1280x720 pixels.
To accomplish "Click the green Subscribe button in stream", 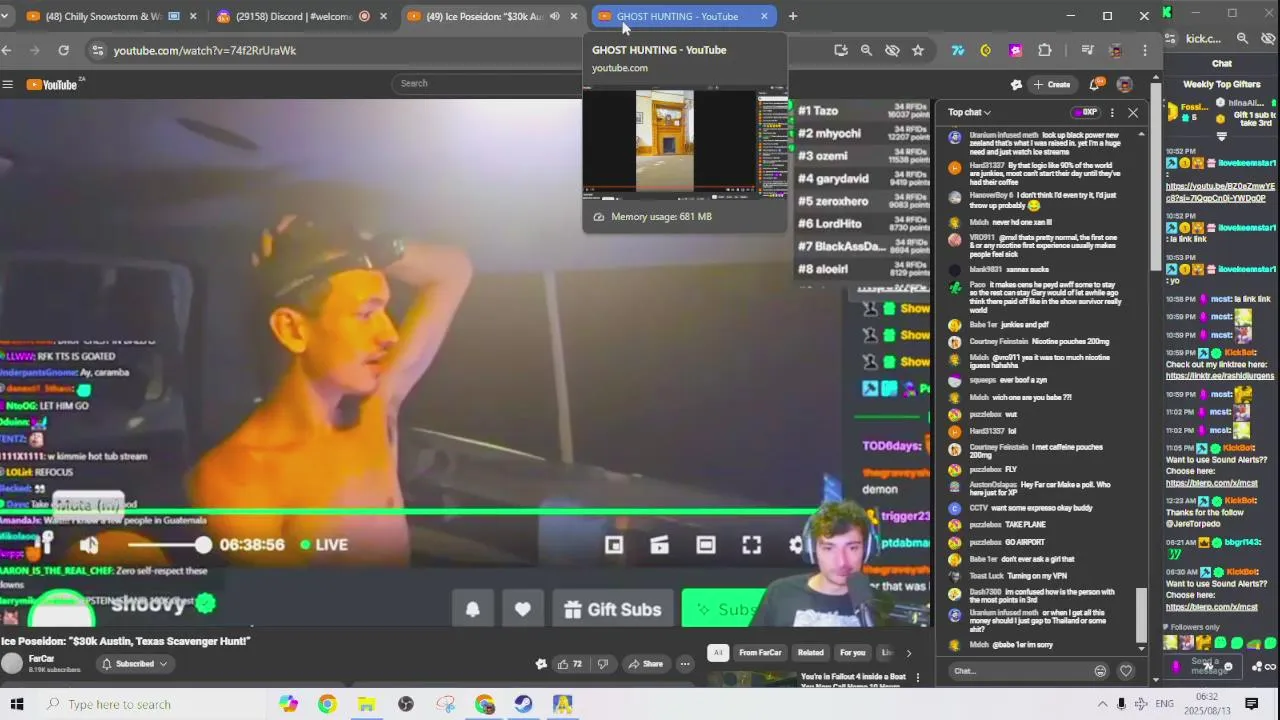I will [723, 609].
